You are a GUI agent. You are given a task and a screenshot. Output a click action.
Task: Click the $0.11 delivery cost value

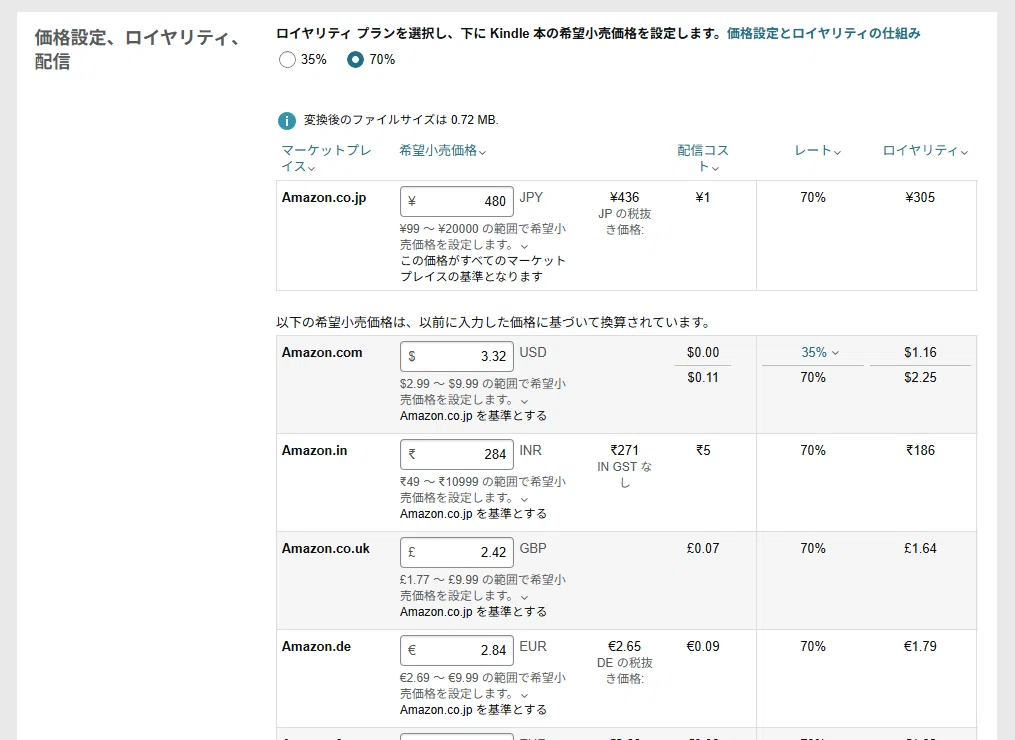[x=703, y=377]
